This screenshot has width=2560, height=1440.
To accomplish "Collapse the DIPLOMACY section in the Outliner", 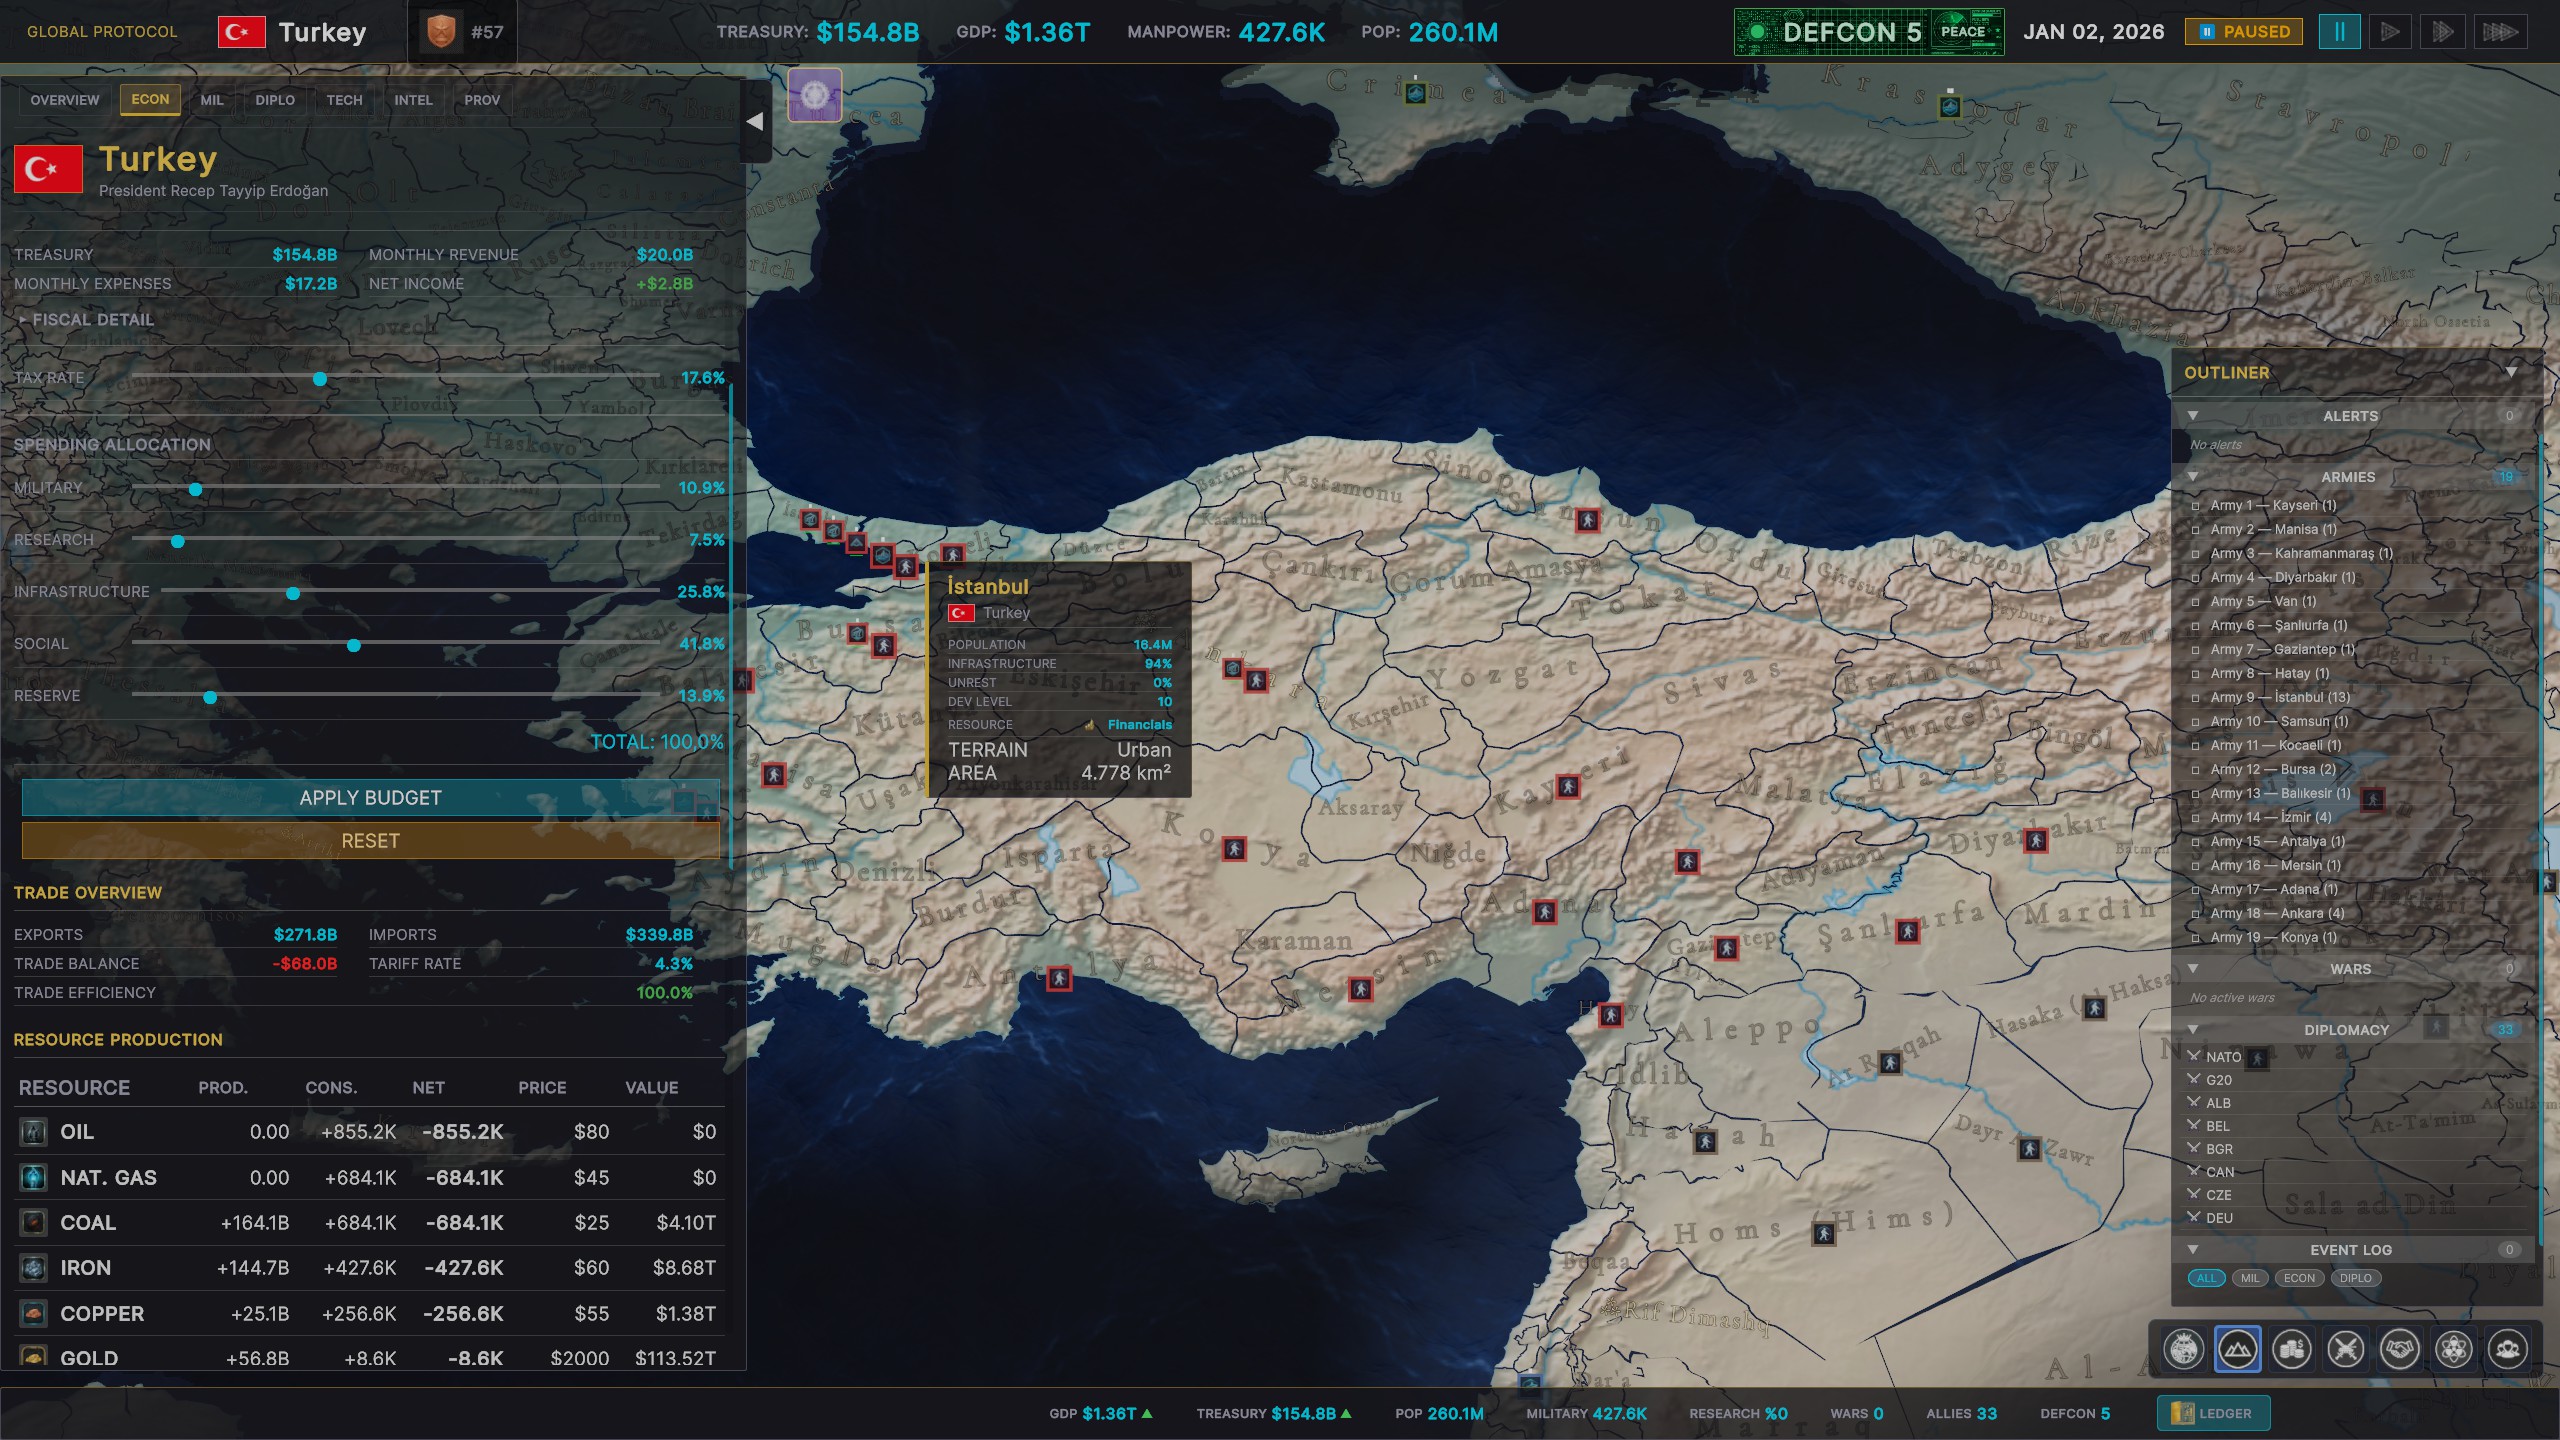I will point(2192,1029).
